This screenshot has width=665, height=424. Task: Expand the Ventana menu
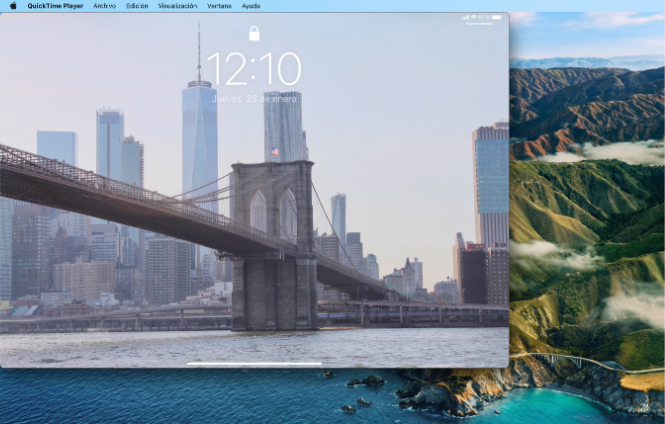(x=219, y=6)
